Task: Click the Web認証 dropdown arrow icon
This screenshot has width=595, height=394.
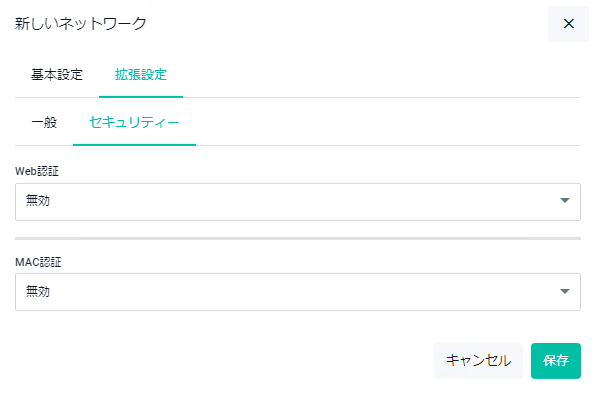Action: 565,200
